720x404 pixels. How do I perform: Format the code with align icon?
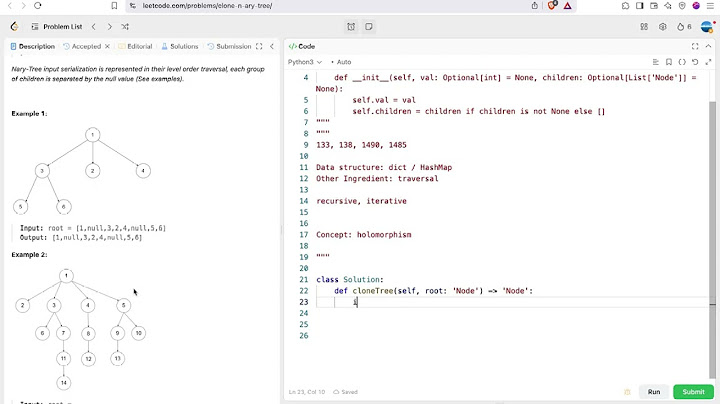[x=655, y=62]
